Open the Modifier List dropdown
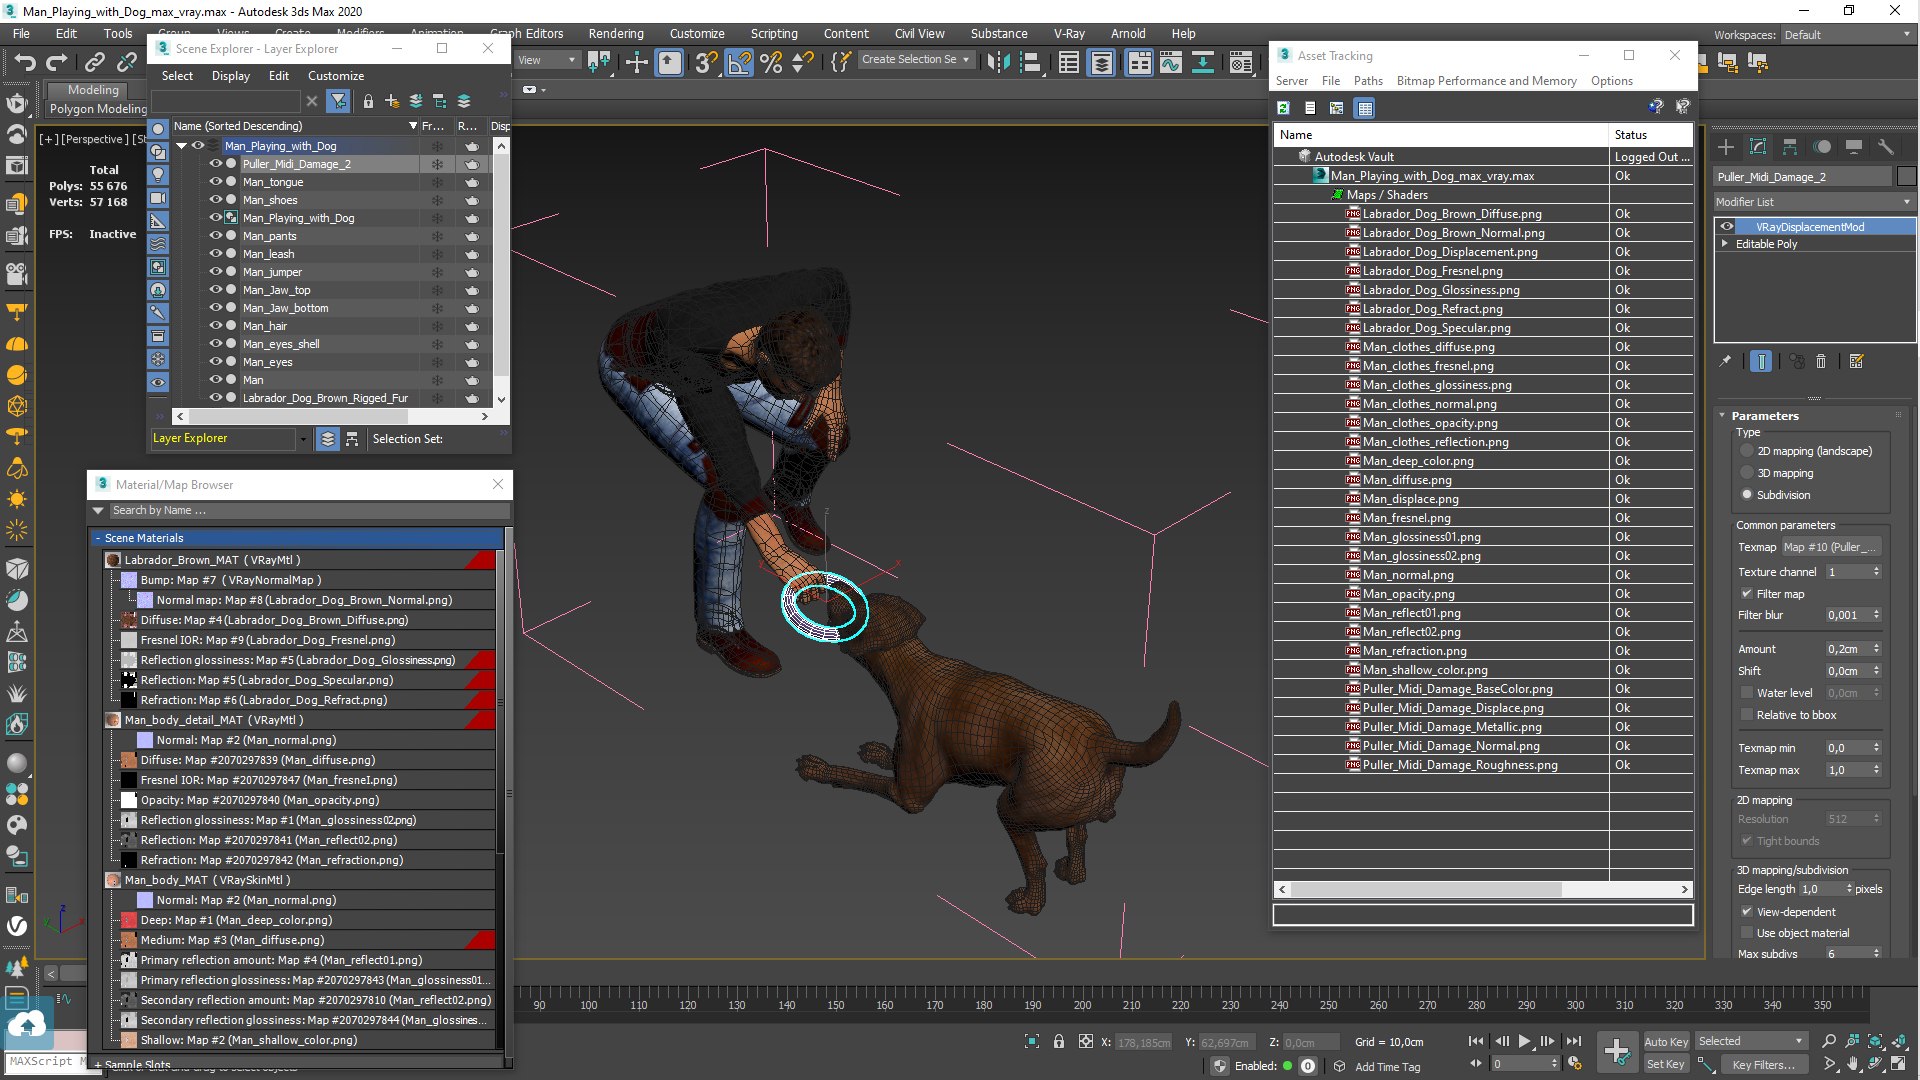This screenshot has height=1080, width=1920. coord(1814,202)
